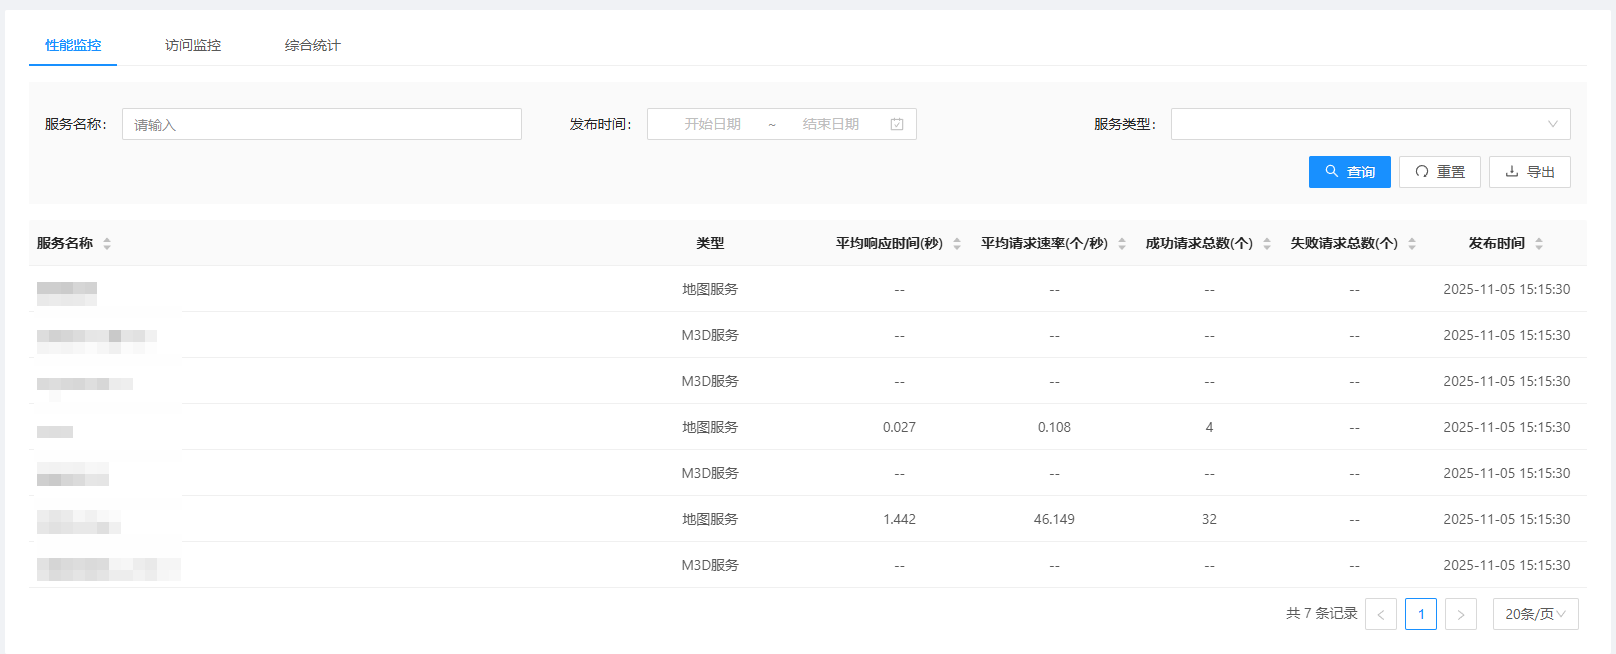1616x654 pixels.
Task: Switch to the 访问监控 tab
Action: tap(193, 45)
